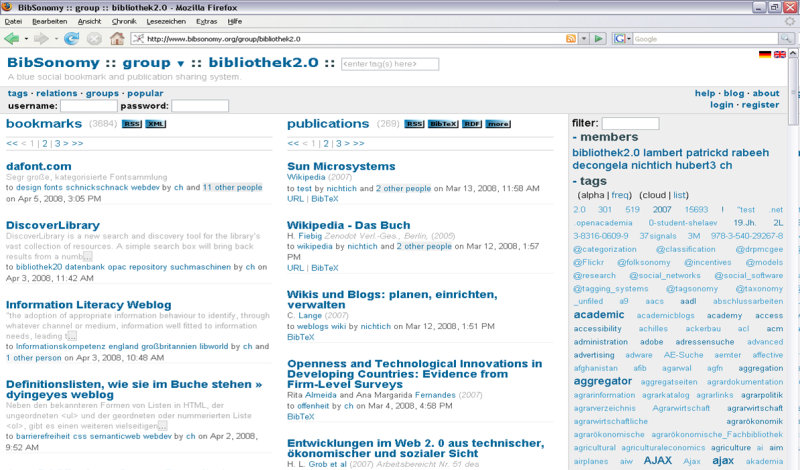800x470 pixels.
Task: Open the Datei menu
Action: pyautogui.click(x=13, y=21)
